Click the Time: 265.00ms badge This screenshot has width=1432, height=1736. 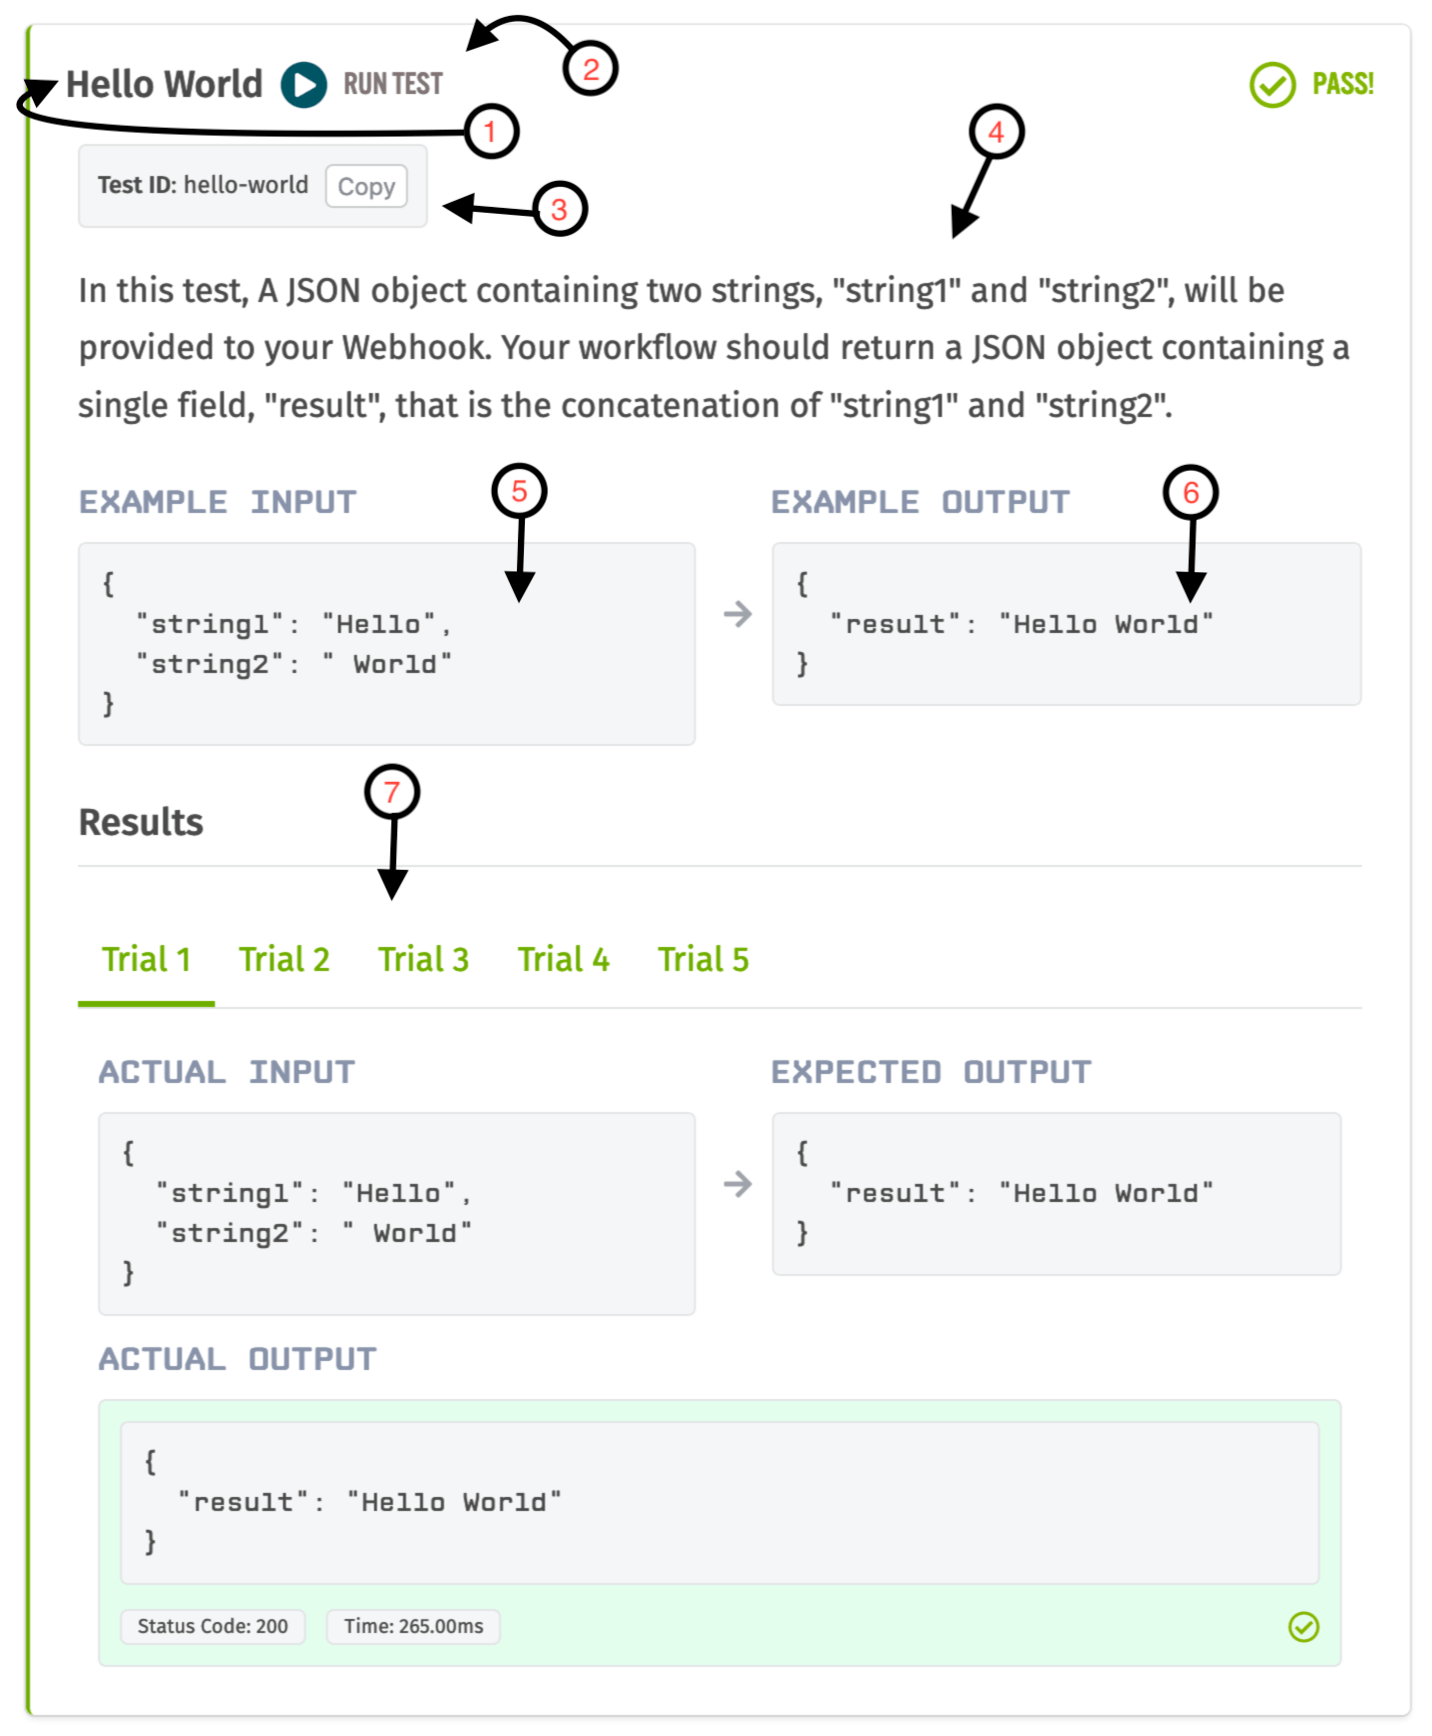point(413,1626)
